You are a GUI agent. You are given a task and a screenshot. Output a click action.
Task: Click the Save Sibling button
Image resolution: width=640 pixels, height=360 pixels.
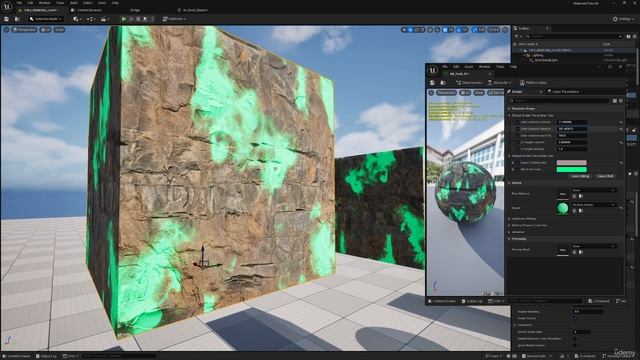(x=580, y=176)
